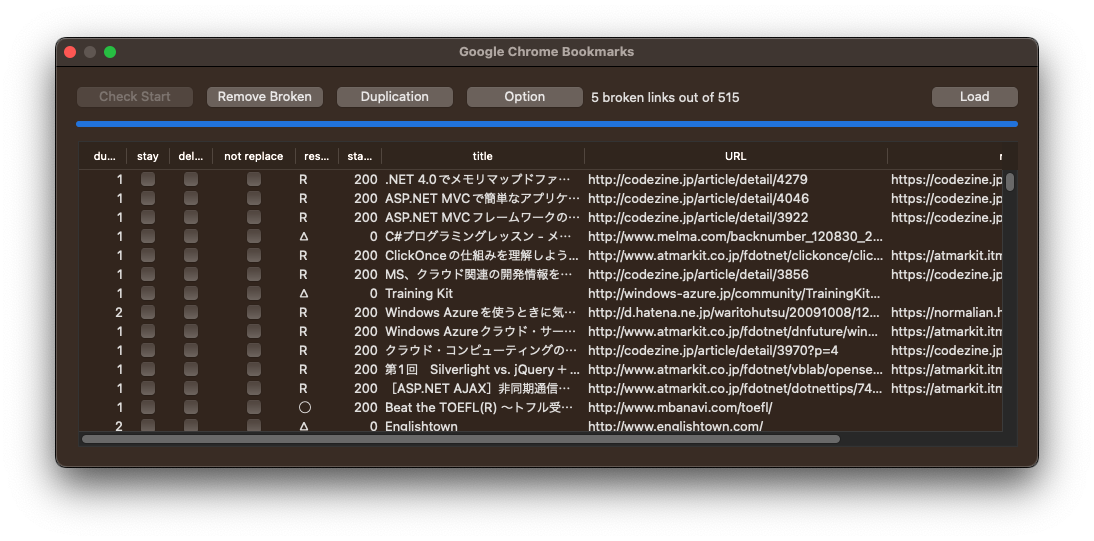Check the delete box for the Englishtown row
Viewport: 1094px width, 541px height.
tap(191, 426)
